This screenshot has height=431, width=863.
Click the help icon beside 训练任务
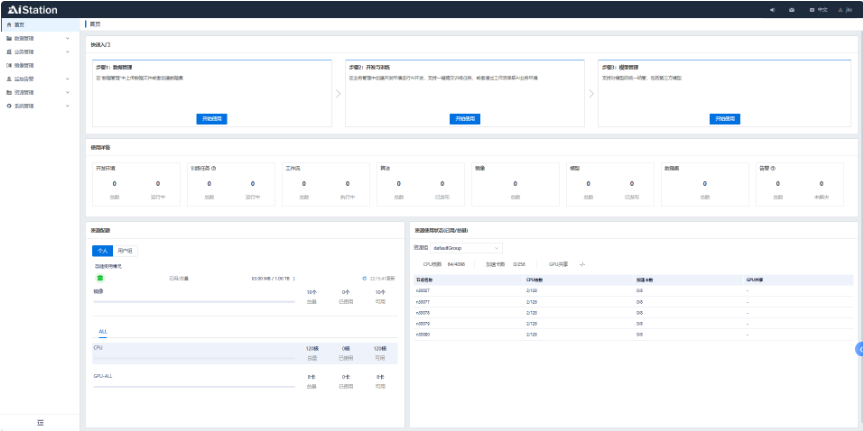click(x=215, y=168)
